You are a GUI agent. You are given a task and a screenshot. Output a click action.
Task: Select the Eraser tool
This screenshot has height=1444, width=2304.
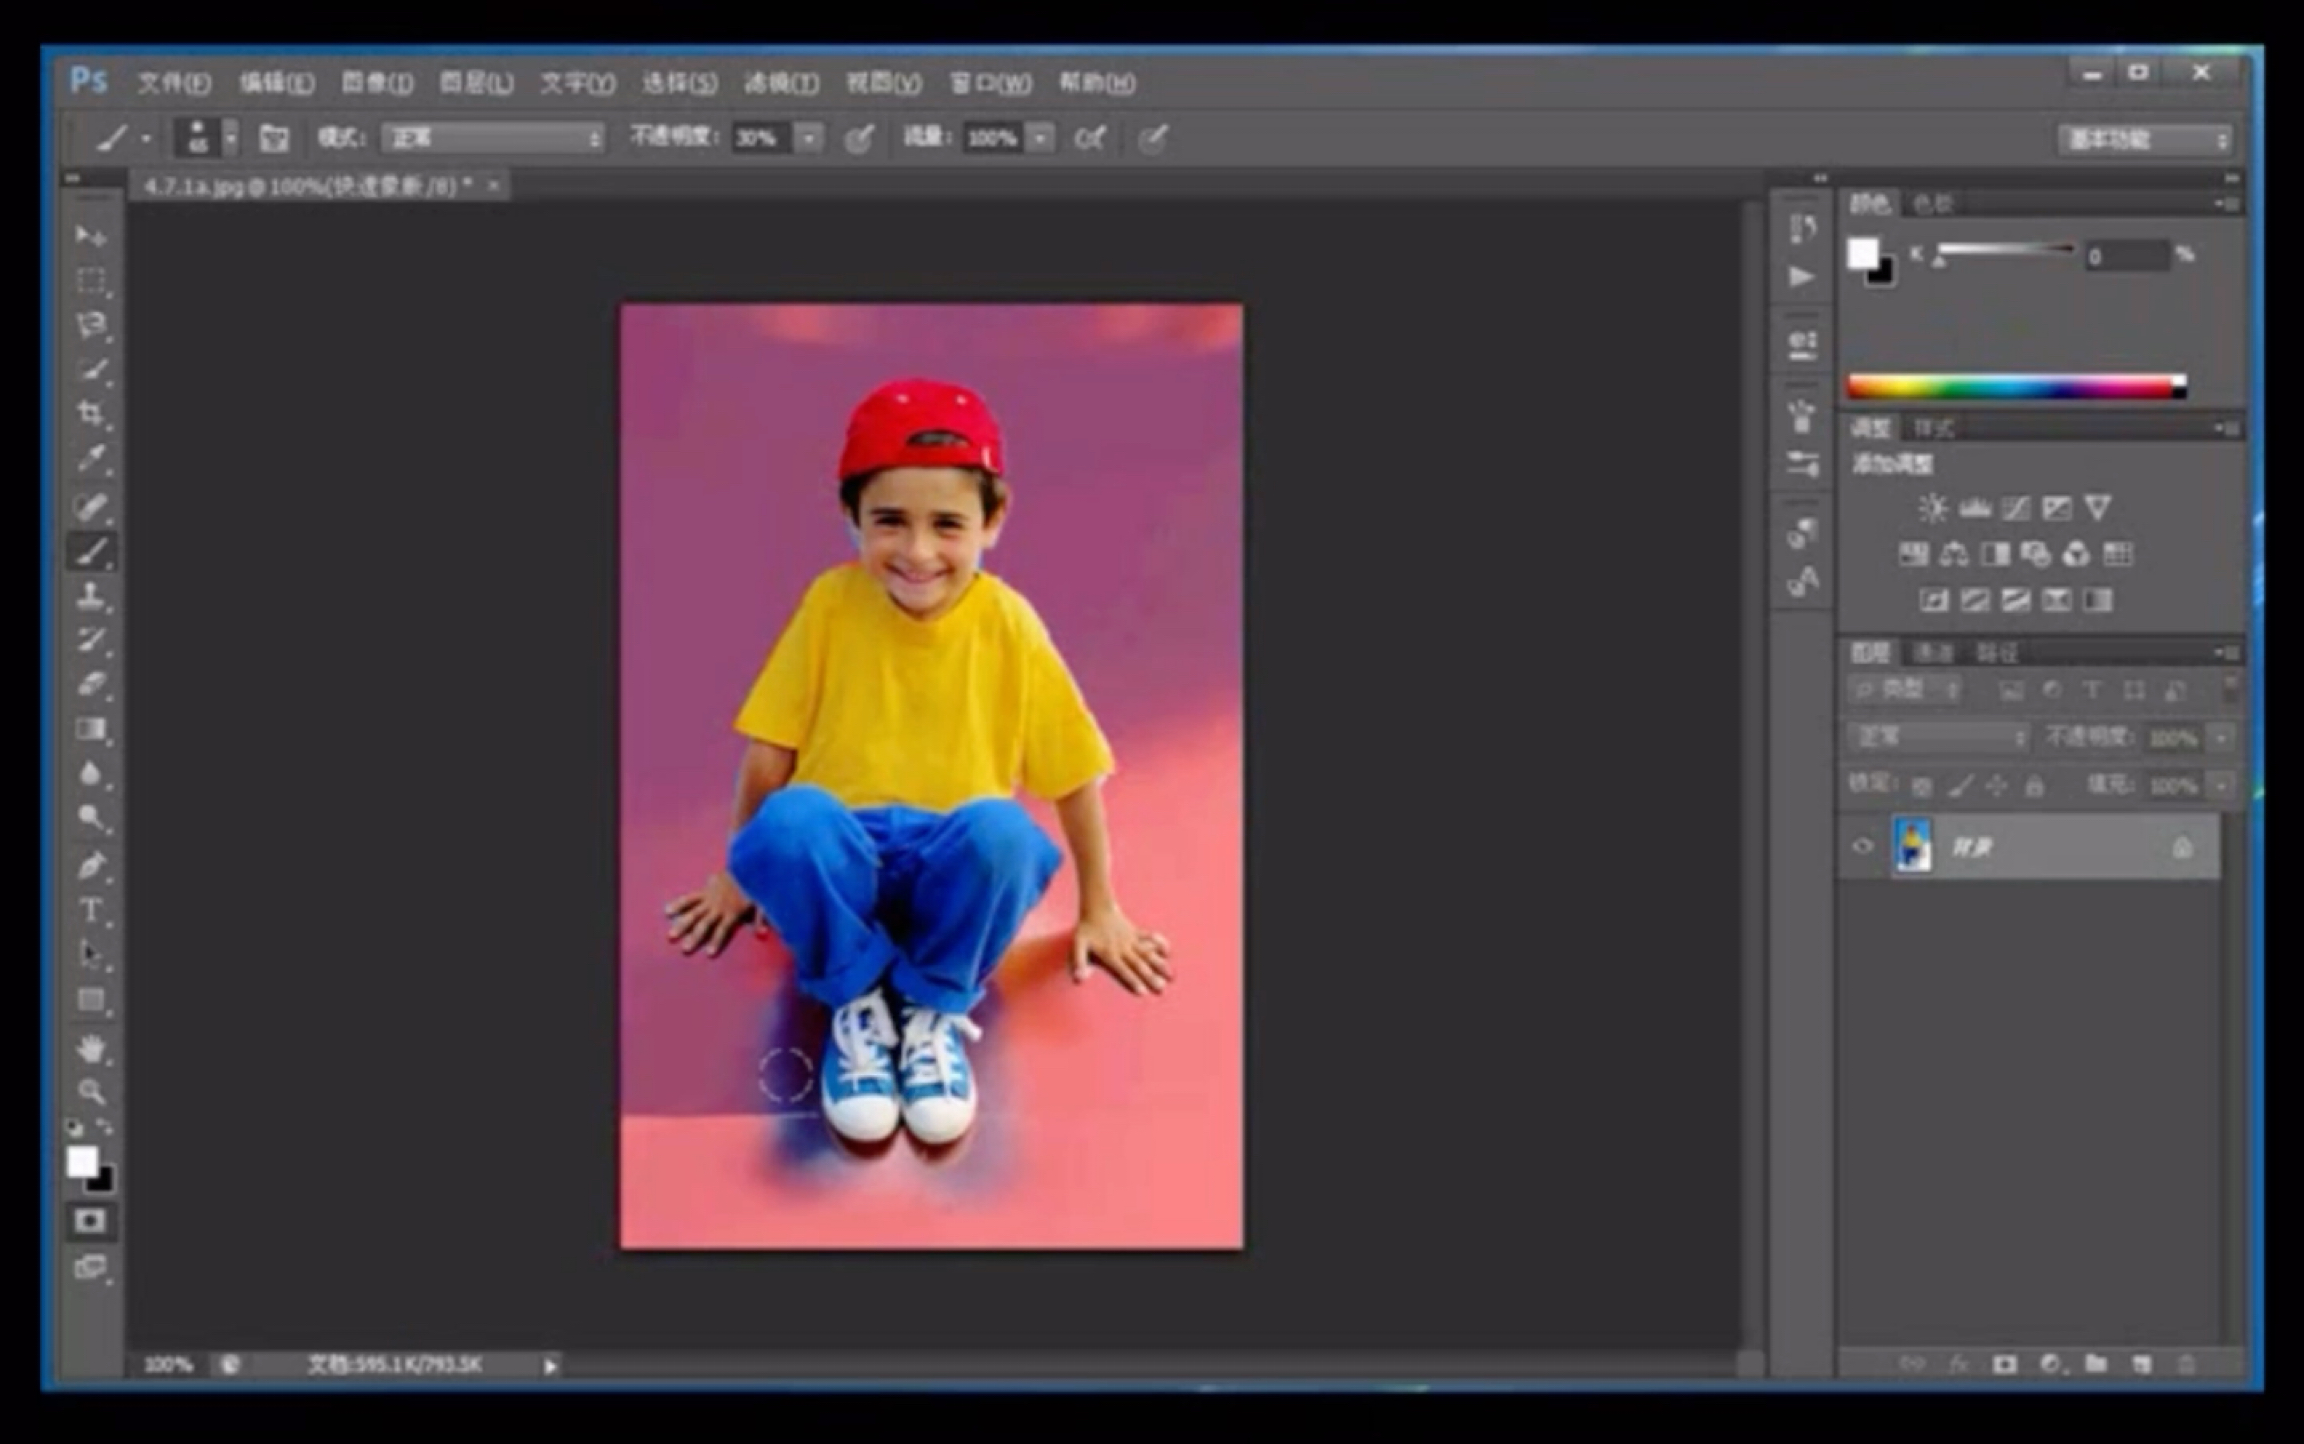(90, 682)
